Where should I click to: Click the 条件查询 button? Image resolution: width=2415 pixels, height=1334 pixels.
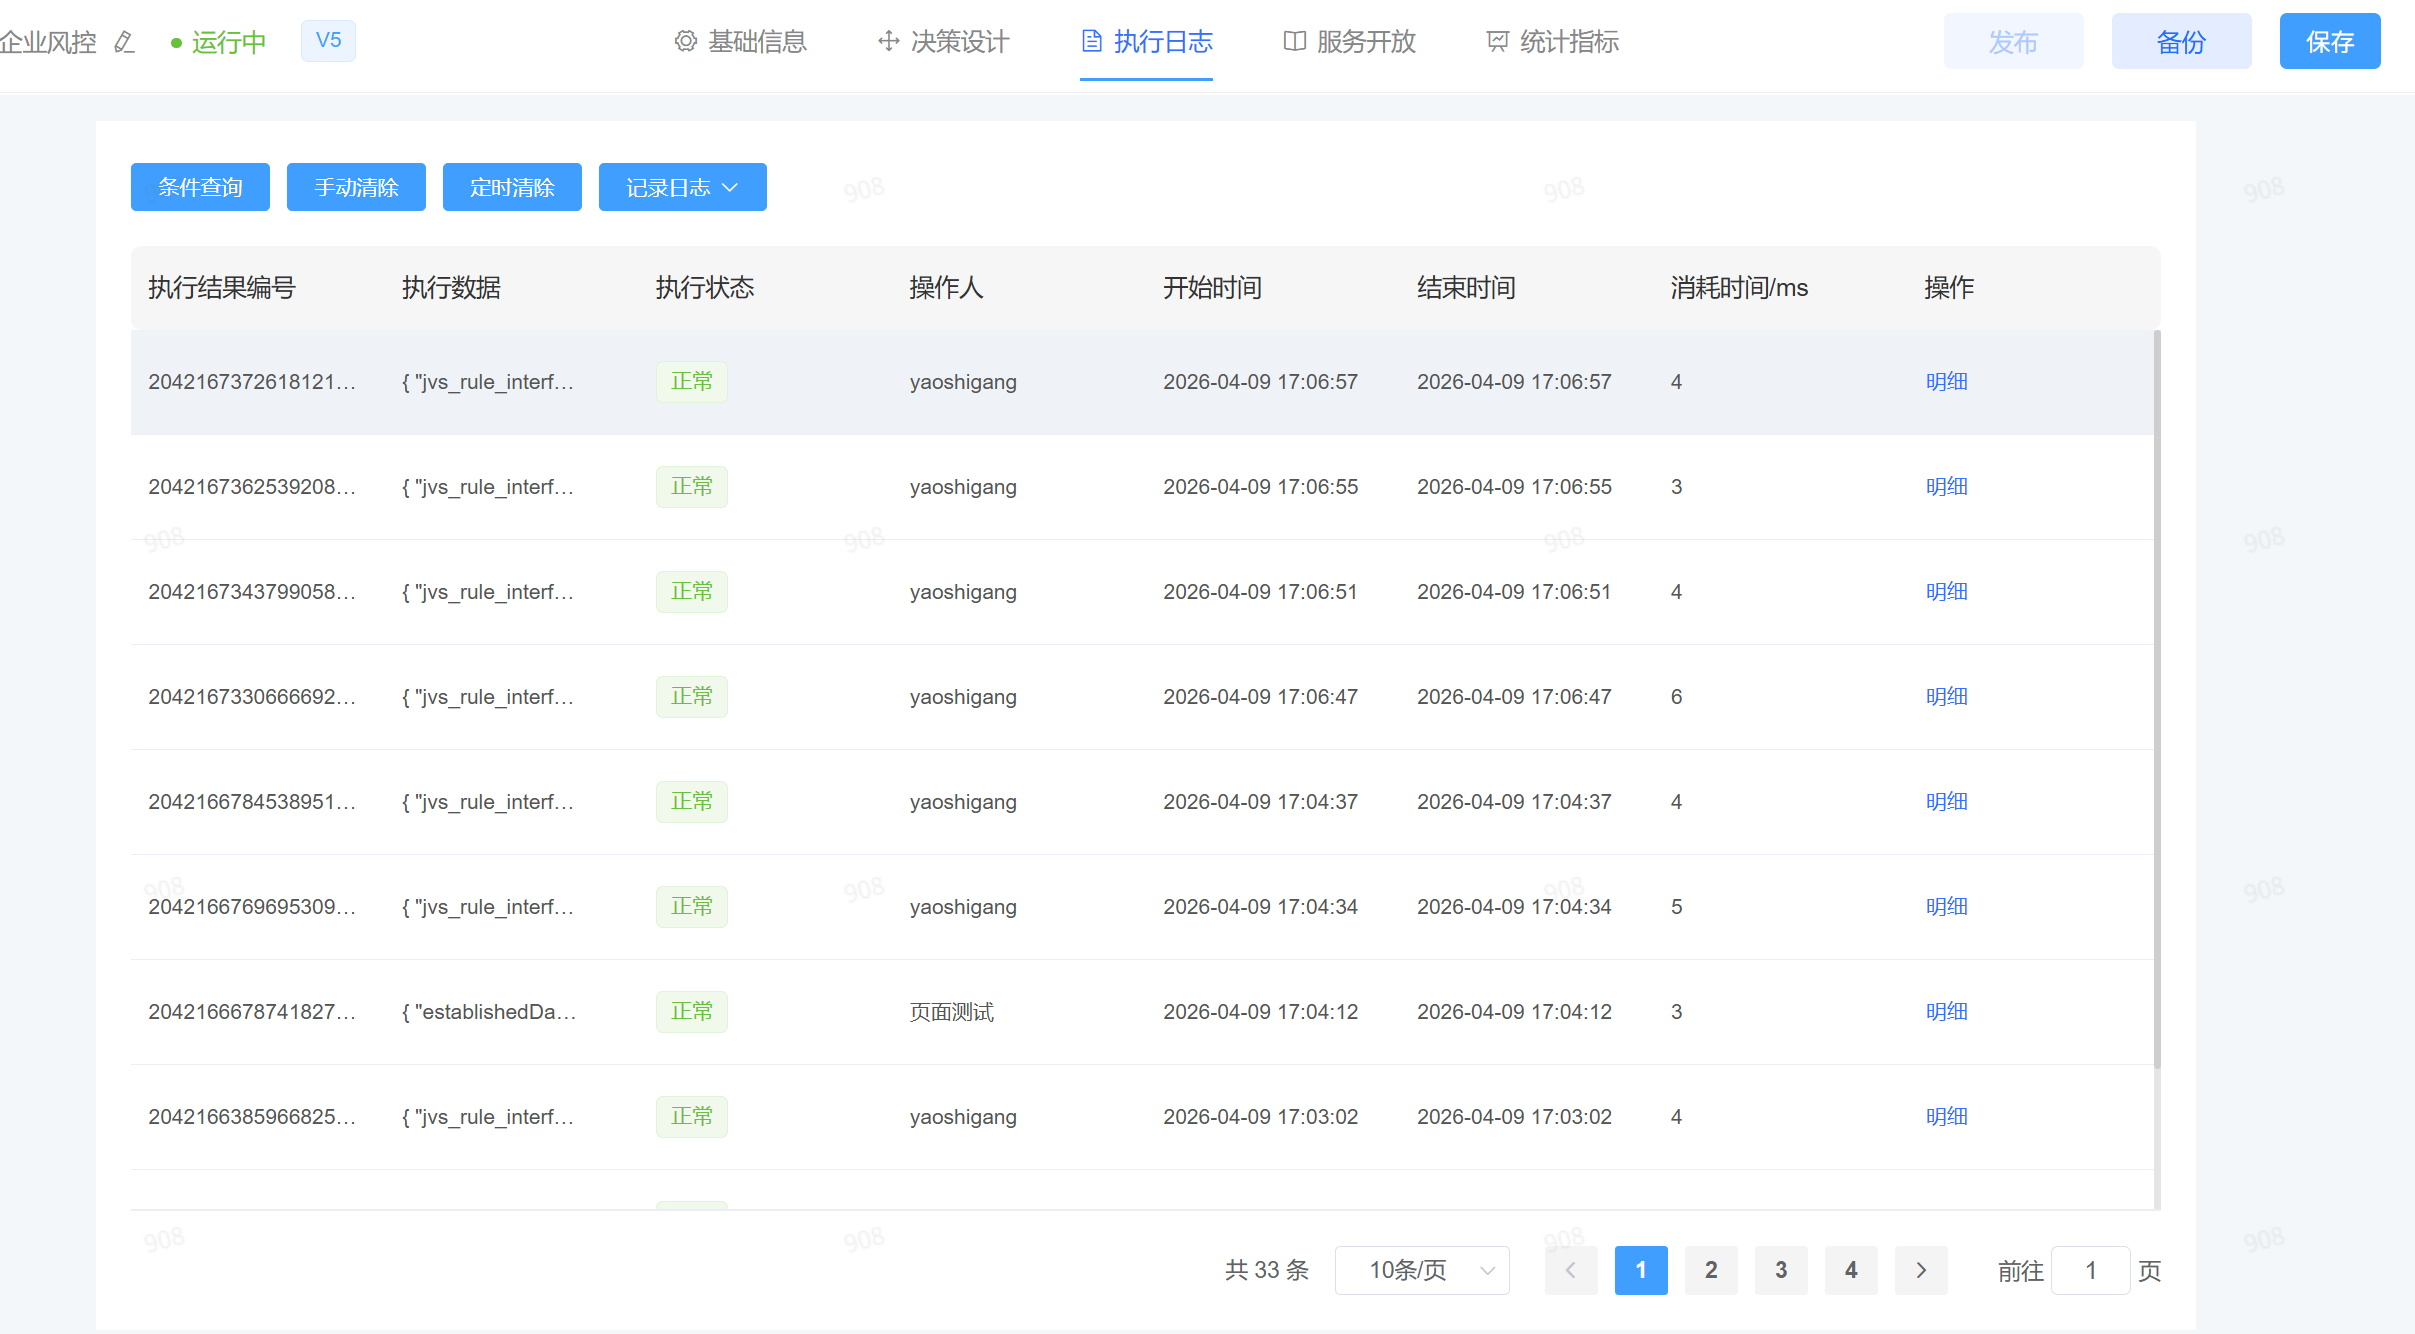coord(200,187)
